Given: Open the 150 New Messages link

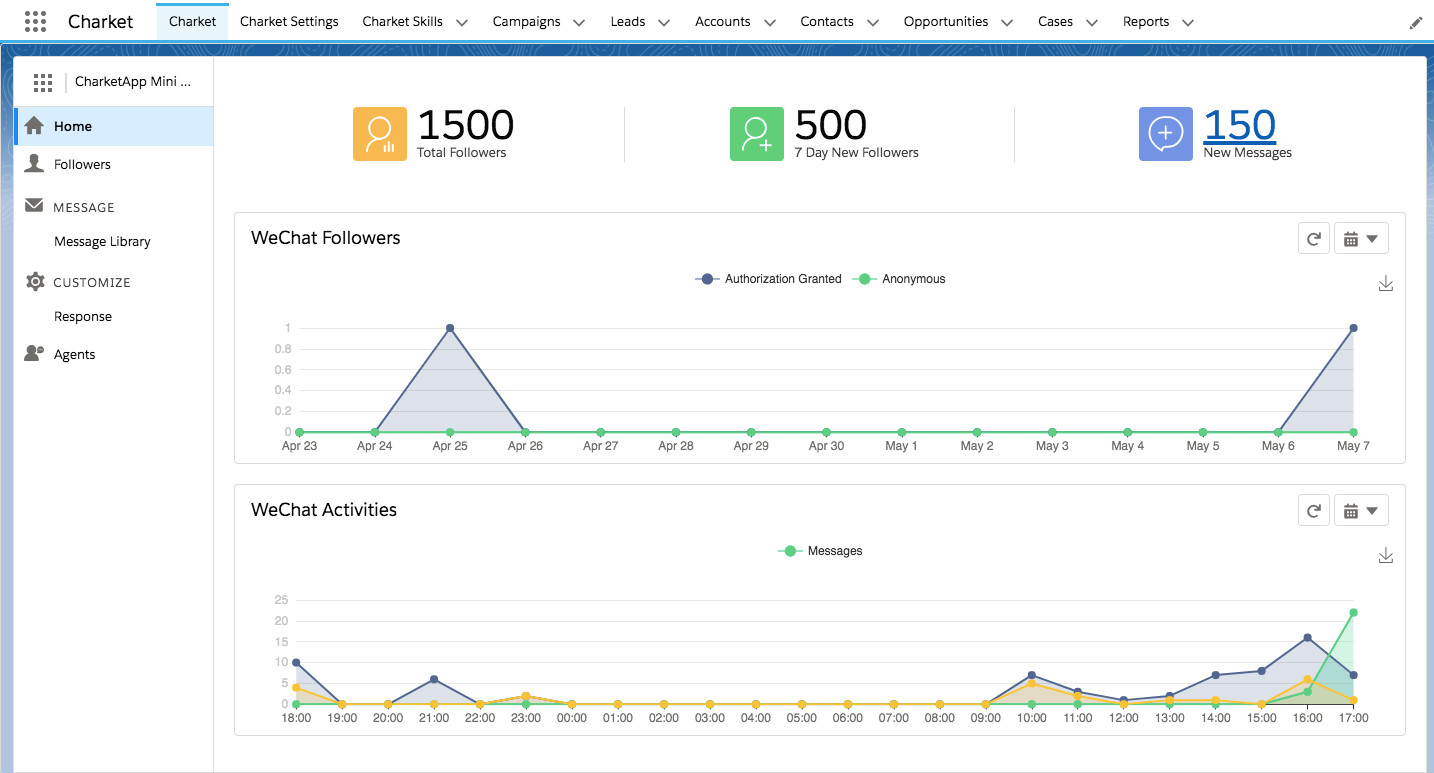Looking at the screenshot, I should click(x=1239, y=126).
